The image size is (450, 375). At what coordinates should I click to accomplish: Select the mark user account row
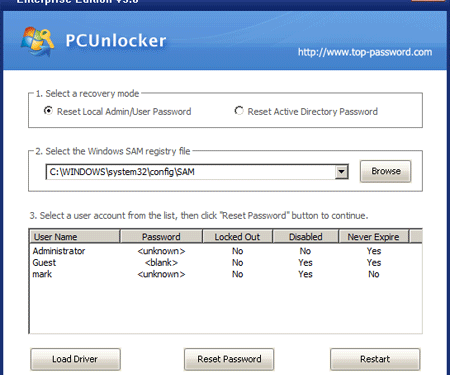(x=225, y=274)
